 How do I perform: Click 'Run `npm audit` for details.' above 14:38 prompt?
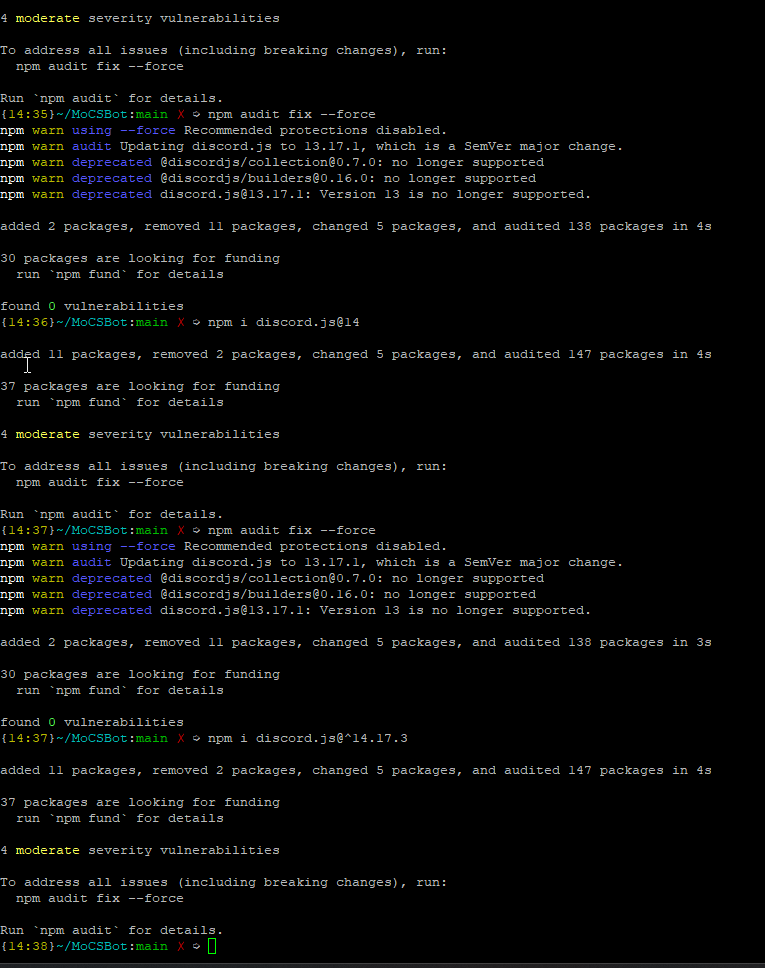111,930
